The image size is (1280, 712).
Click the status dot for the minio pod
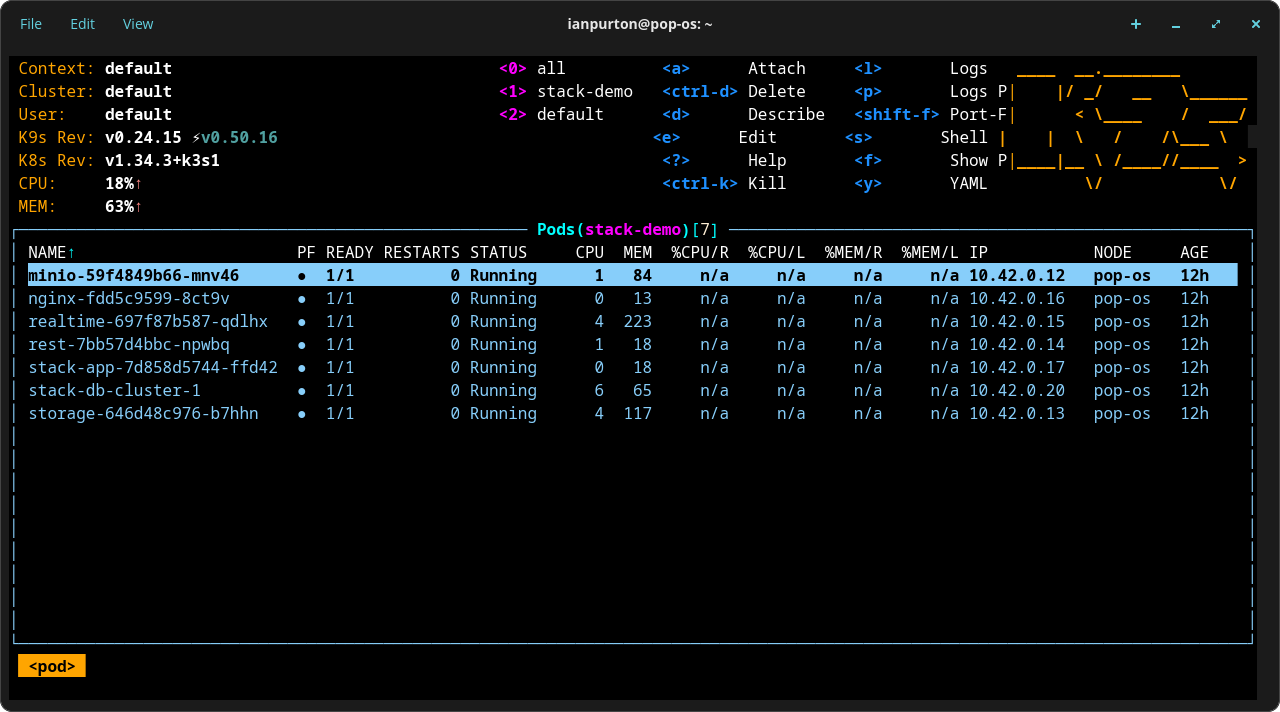point(302,275)
